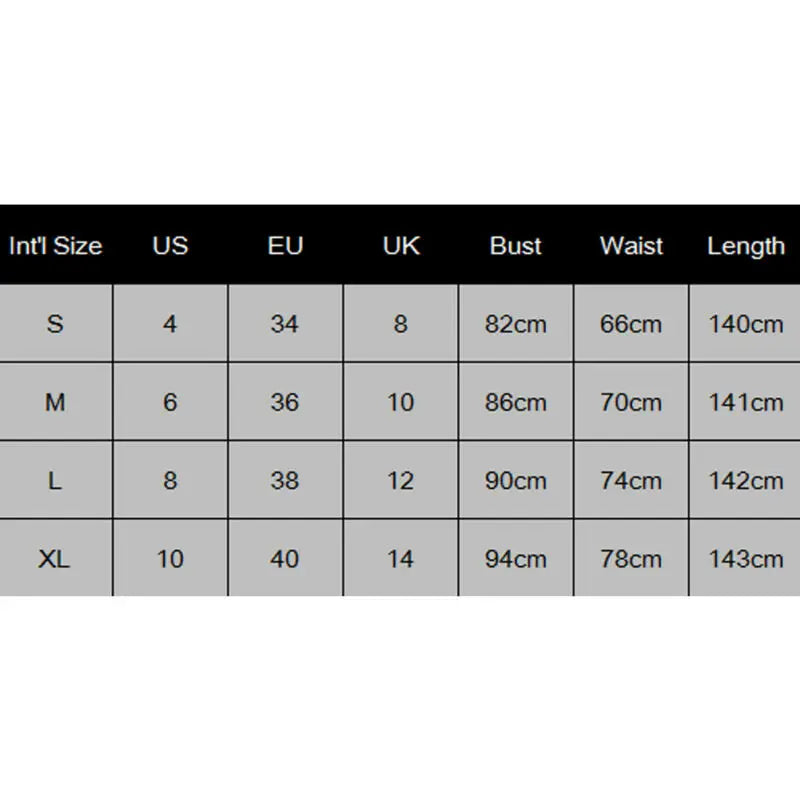The height and width of the screenshot is (800, 800).
Task: Select the Waist header cell
Action: (x=631, y=246)
